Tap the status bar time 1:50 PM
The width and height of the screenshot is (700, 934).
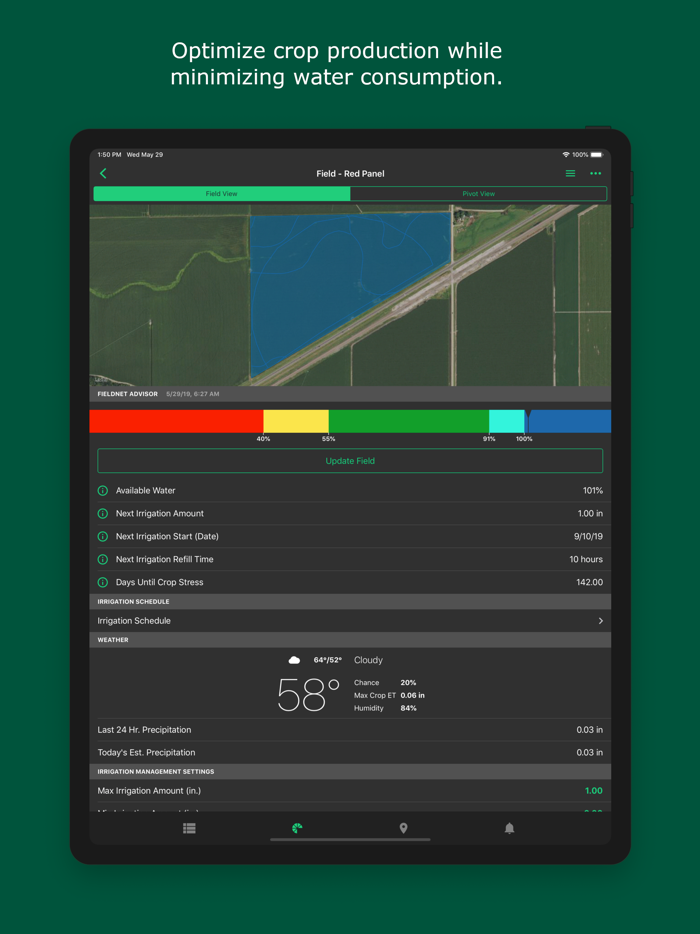[x=109, y=155]
